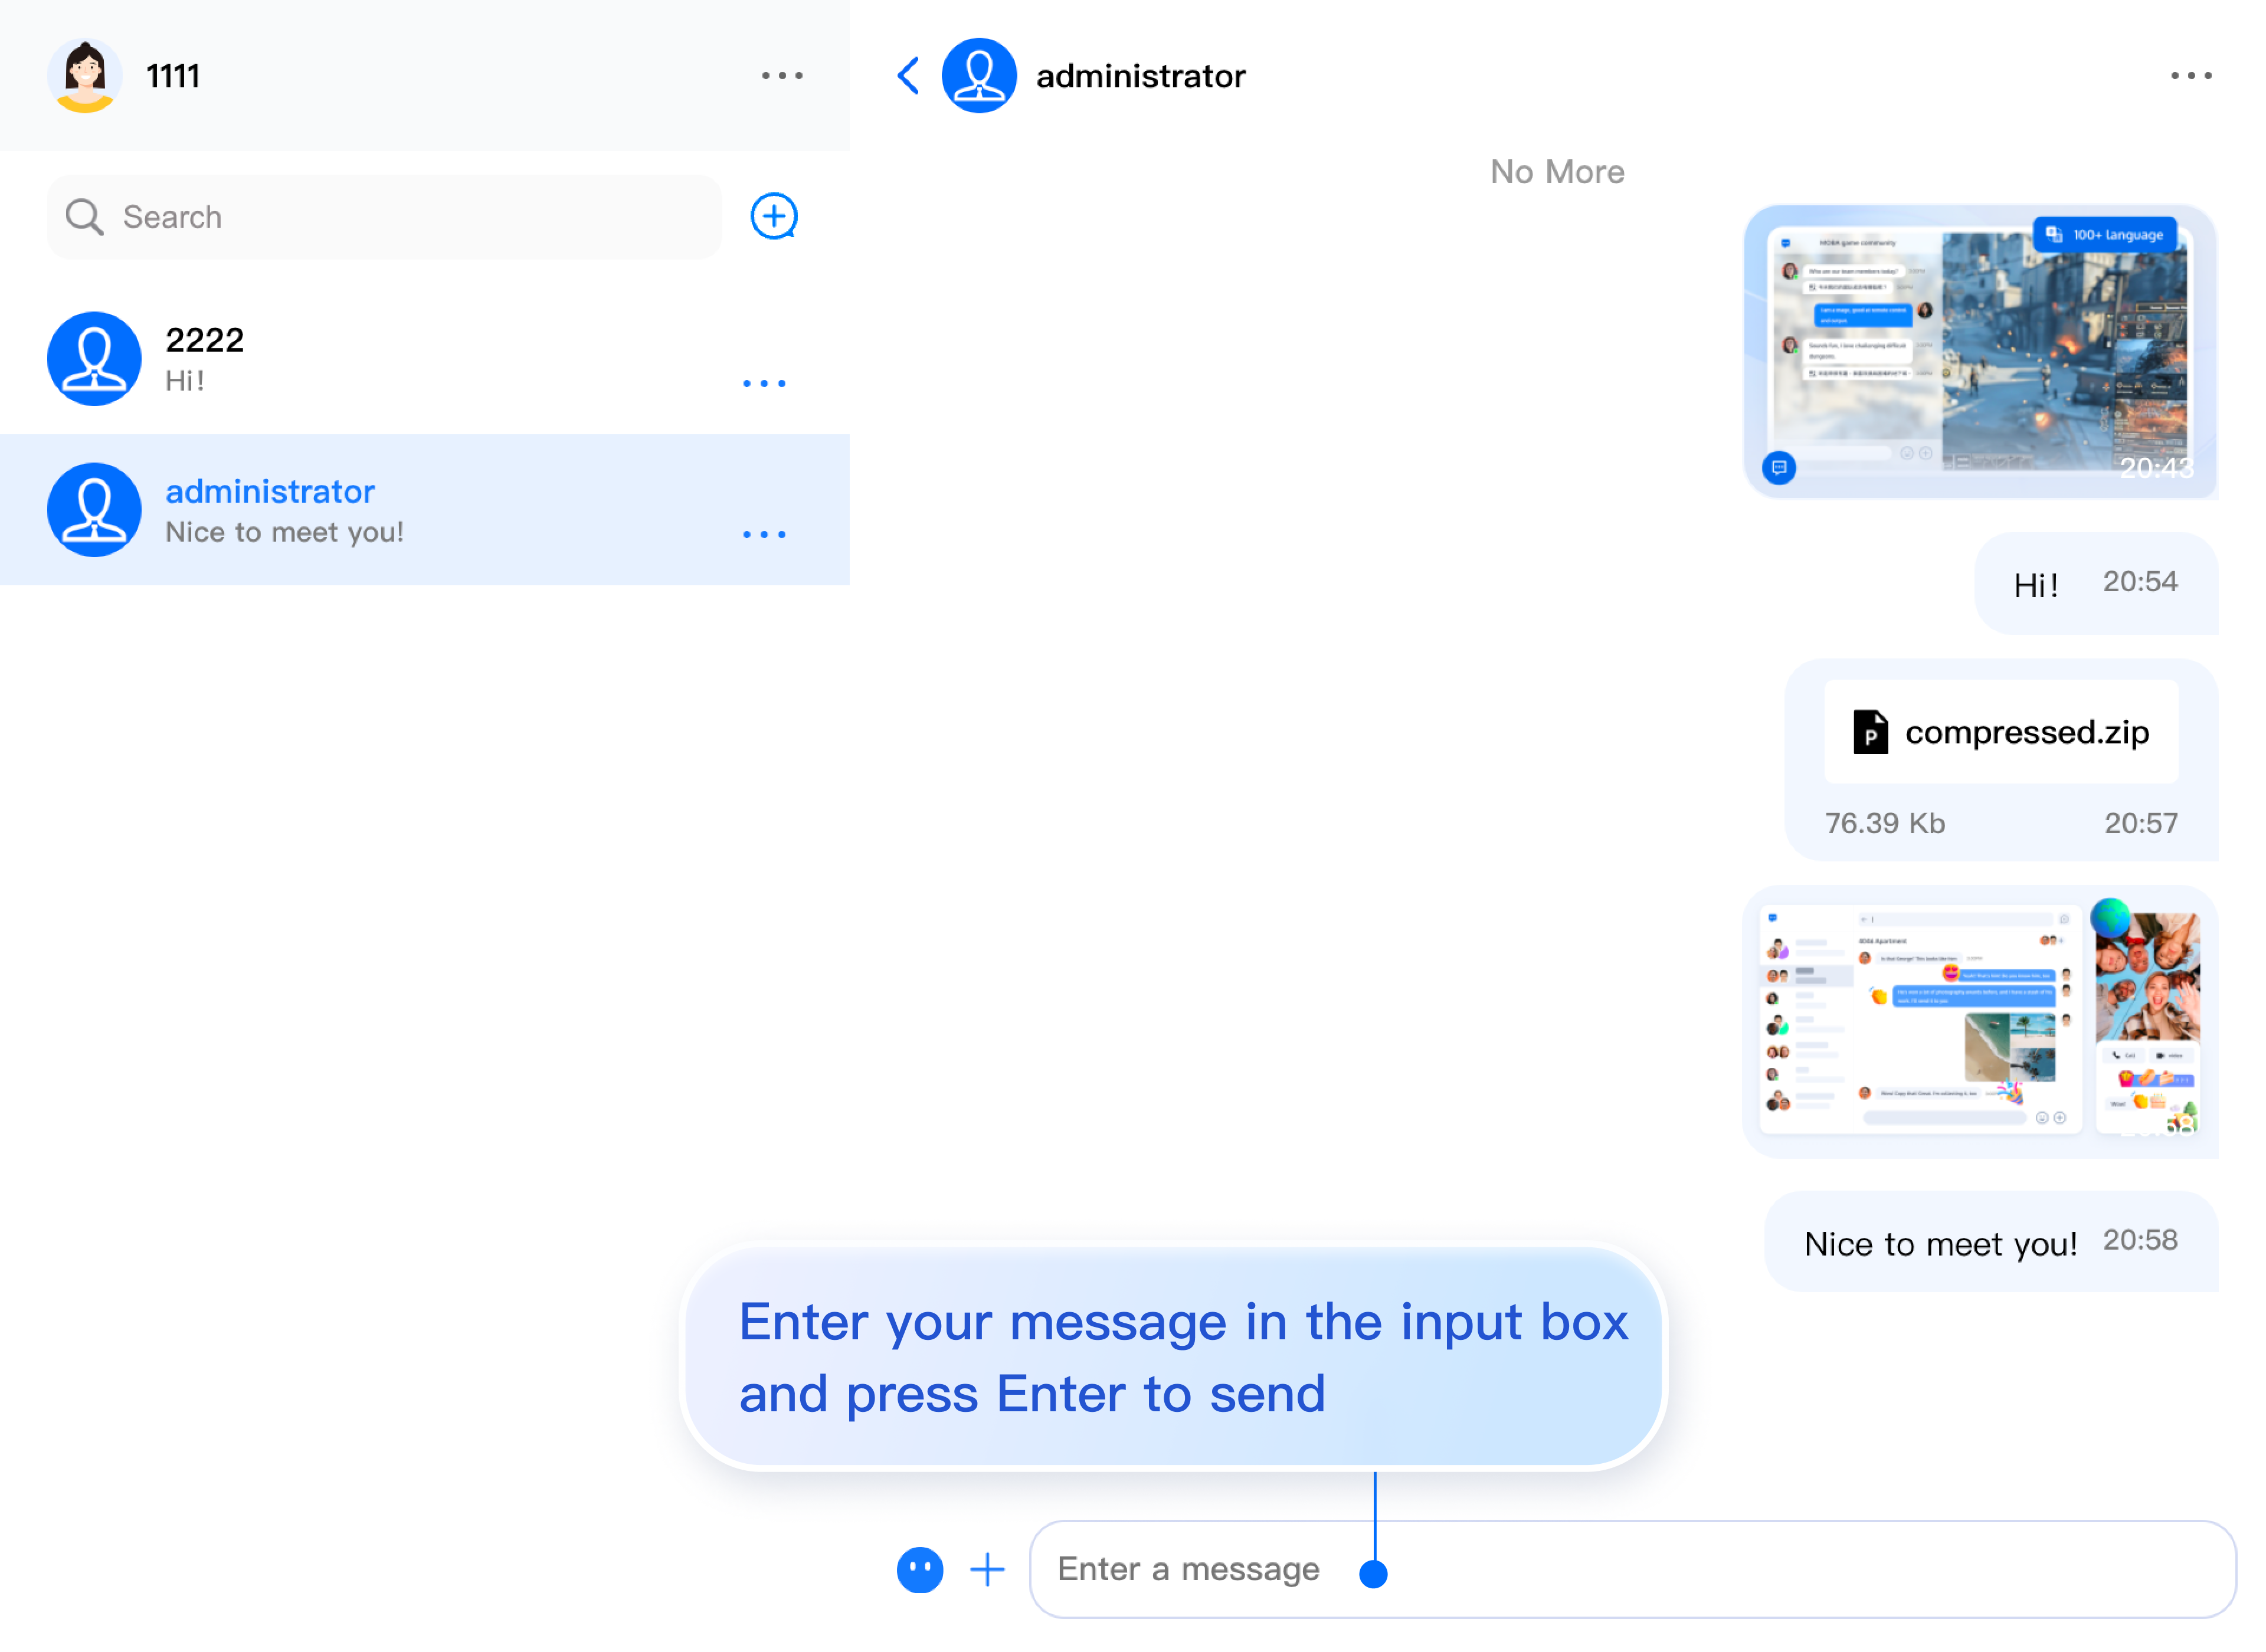Open the emoji picker
This screenshot has height=1652, width=2266.
(x=920, y=1570)
